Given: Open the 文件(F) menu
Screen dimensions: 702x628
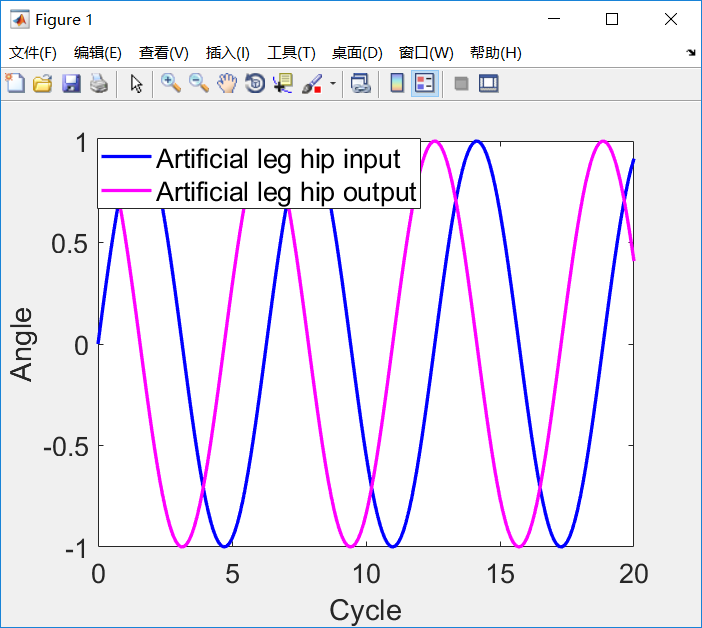Looking at the screenshot, I should coord(33,53).
